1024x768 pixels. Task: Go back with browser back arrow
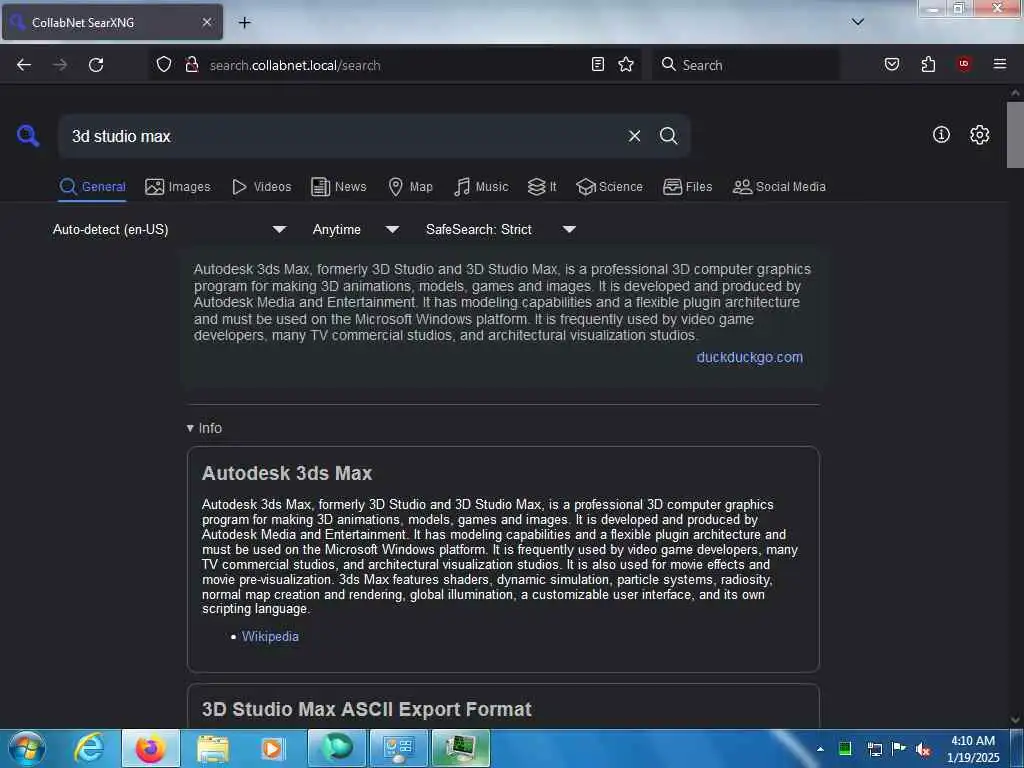pyautogui.click(x=24, y=65)
